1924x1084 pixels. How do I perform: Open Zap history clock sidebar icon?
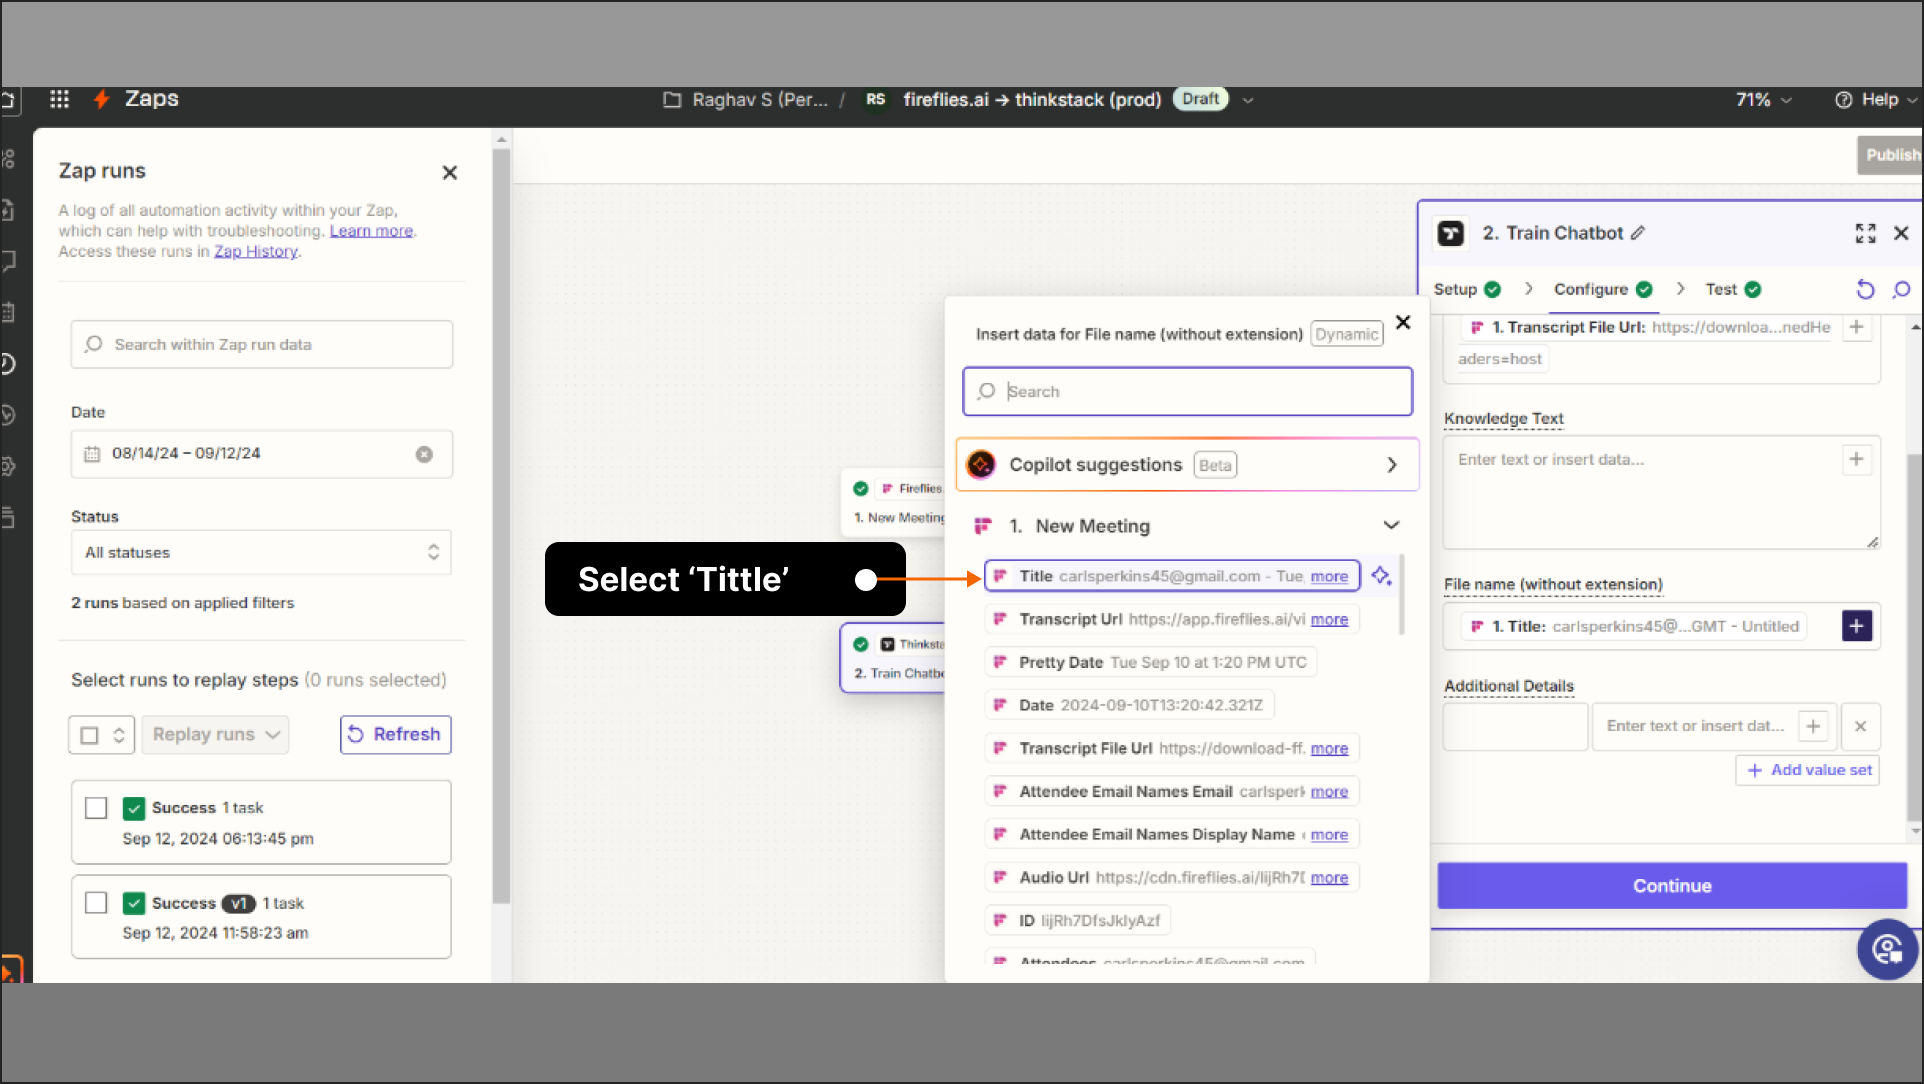click(x=7, y=363)
